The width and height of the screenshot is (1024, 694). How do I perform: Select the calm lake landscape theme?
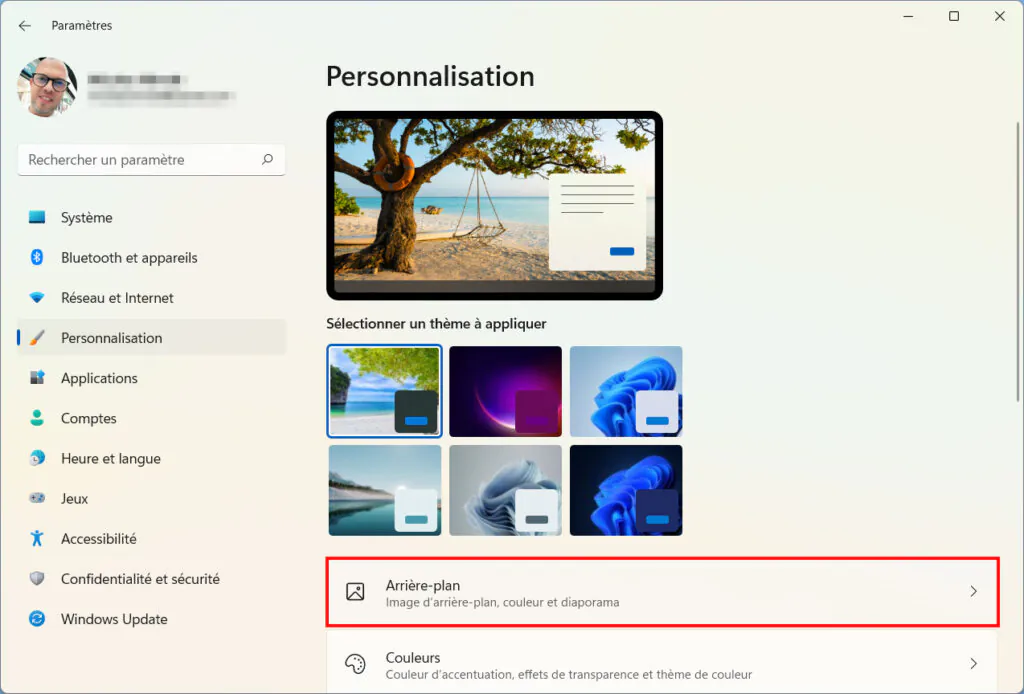[385, 490]
